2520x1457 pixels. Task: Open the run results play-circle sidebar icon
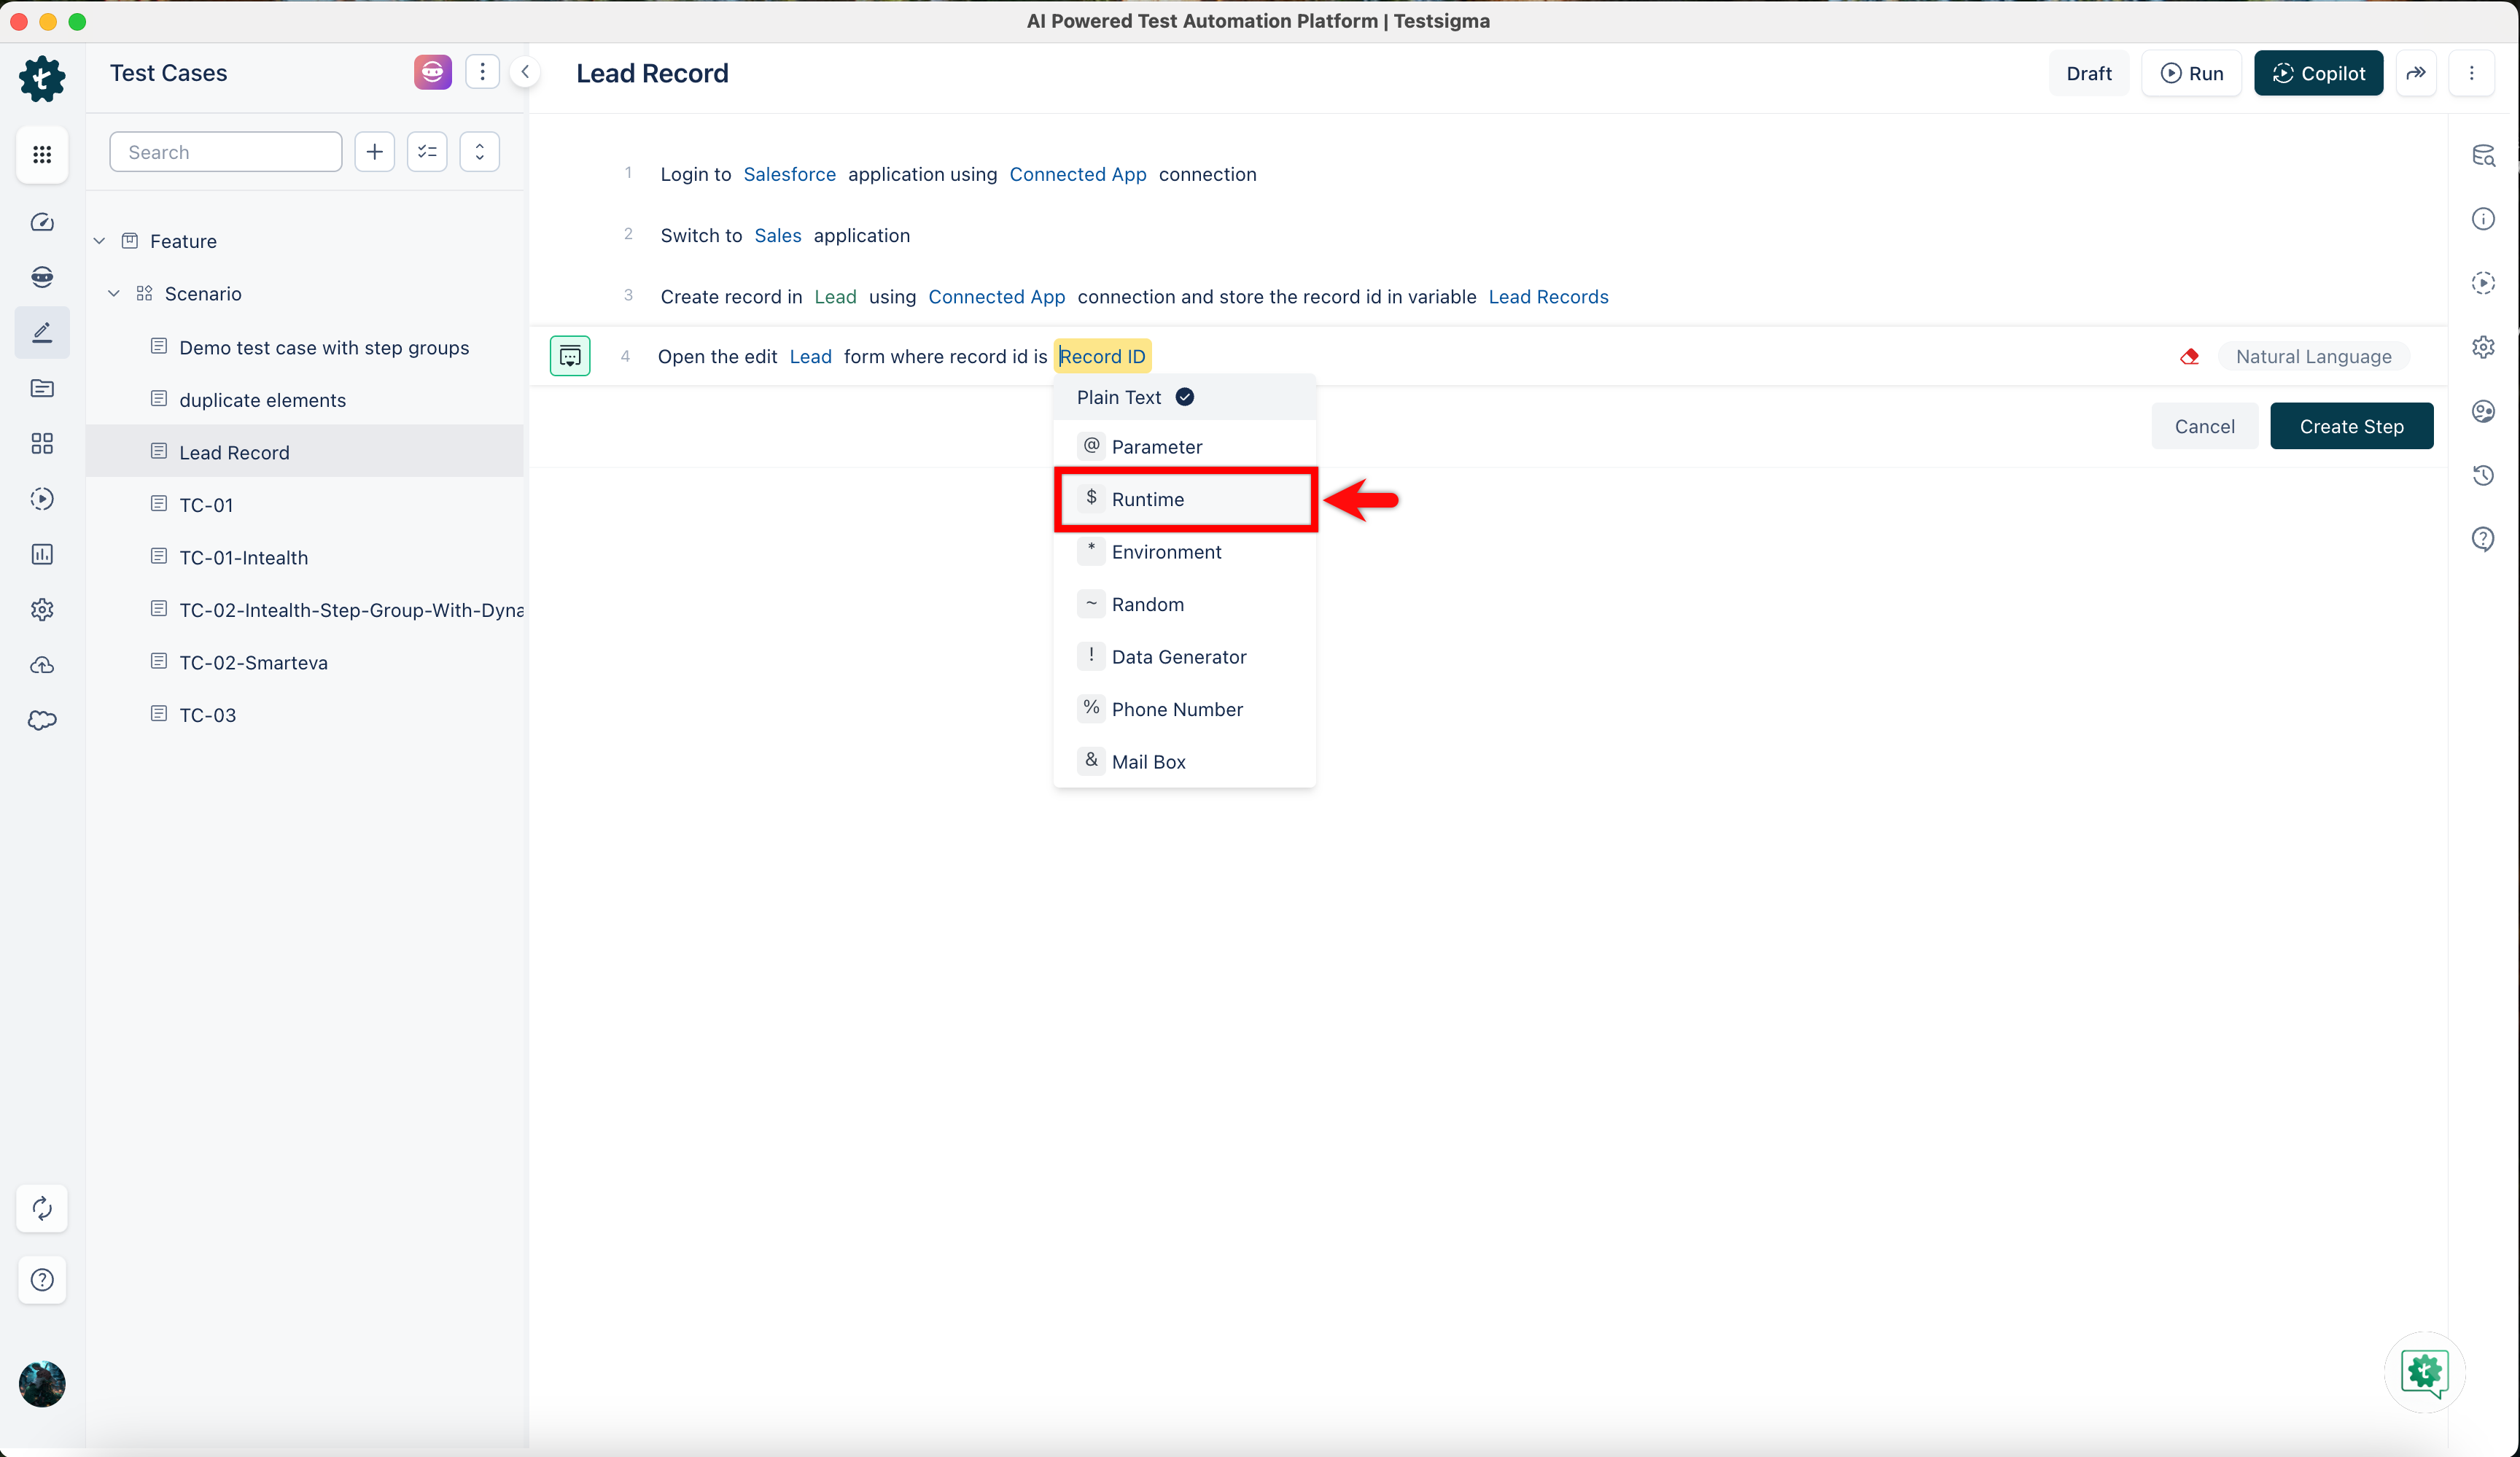tap(42, 498)
